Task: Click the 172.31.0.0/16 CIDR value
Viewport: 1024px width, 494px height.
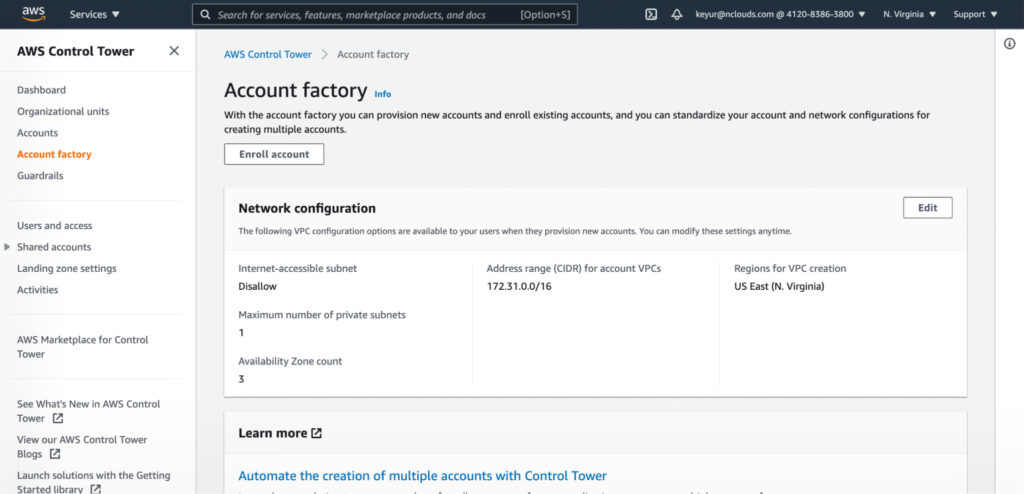Action: (x=519, y=286)
